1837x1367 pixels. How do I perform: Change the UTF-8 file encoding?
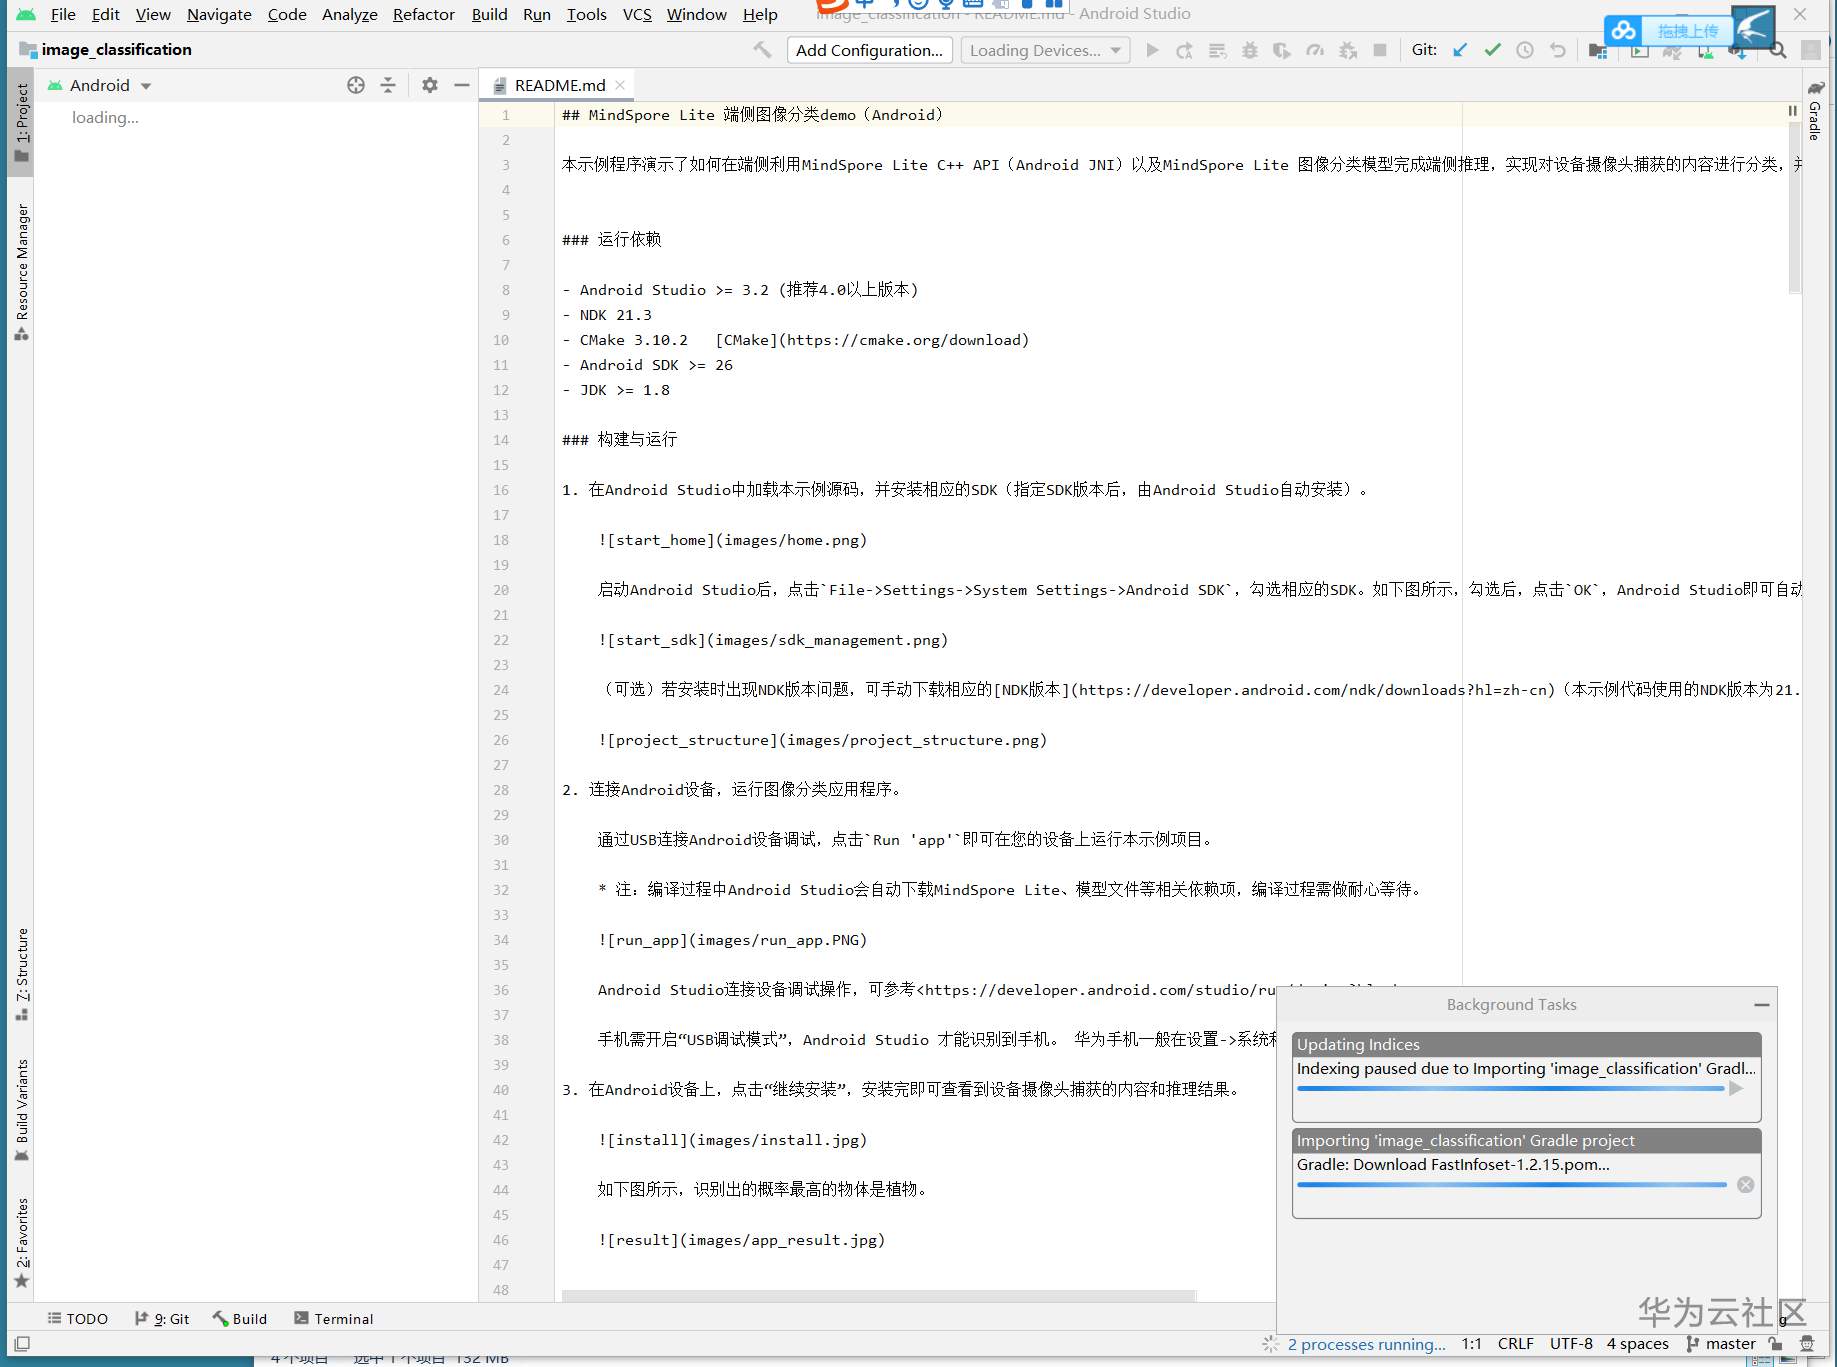[x=1571, y=1344]
